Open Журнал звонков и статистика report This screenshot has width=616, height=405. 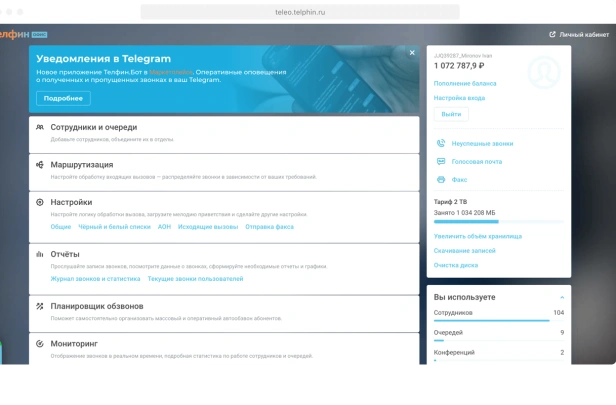[95, 279]
